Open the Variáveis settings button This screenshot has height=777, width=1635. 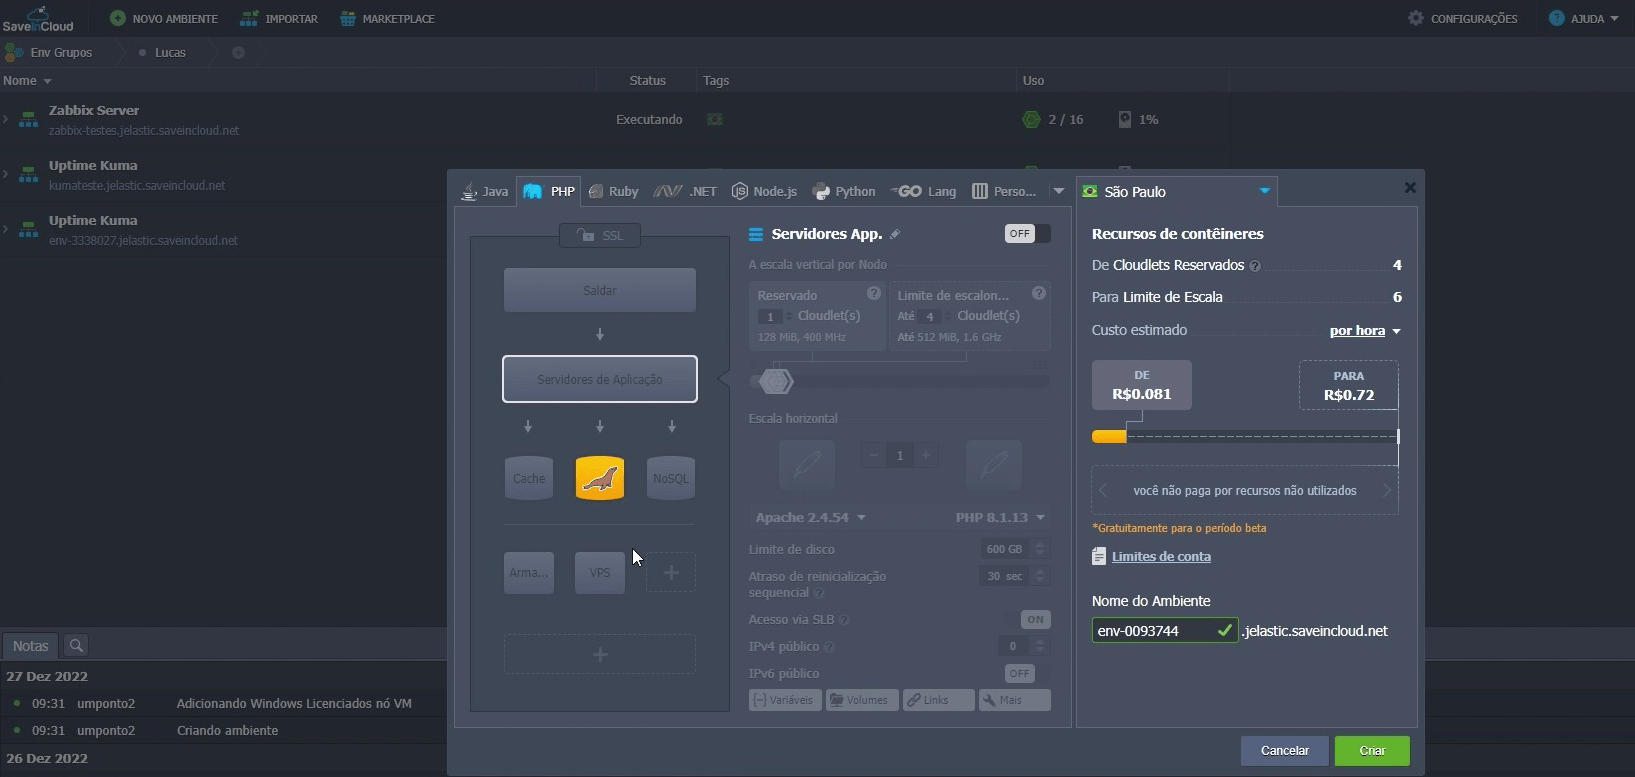[x=785, y=700]
